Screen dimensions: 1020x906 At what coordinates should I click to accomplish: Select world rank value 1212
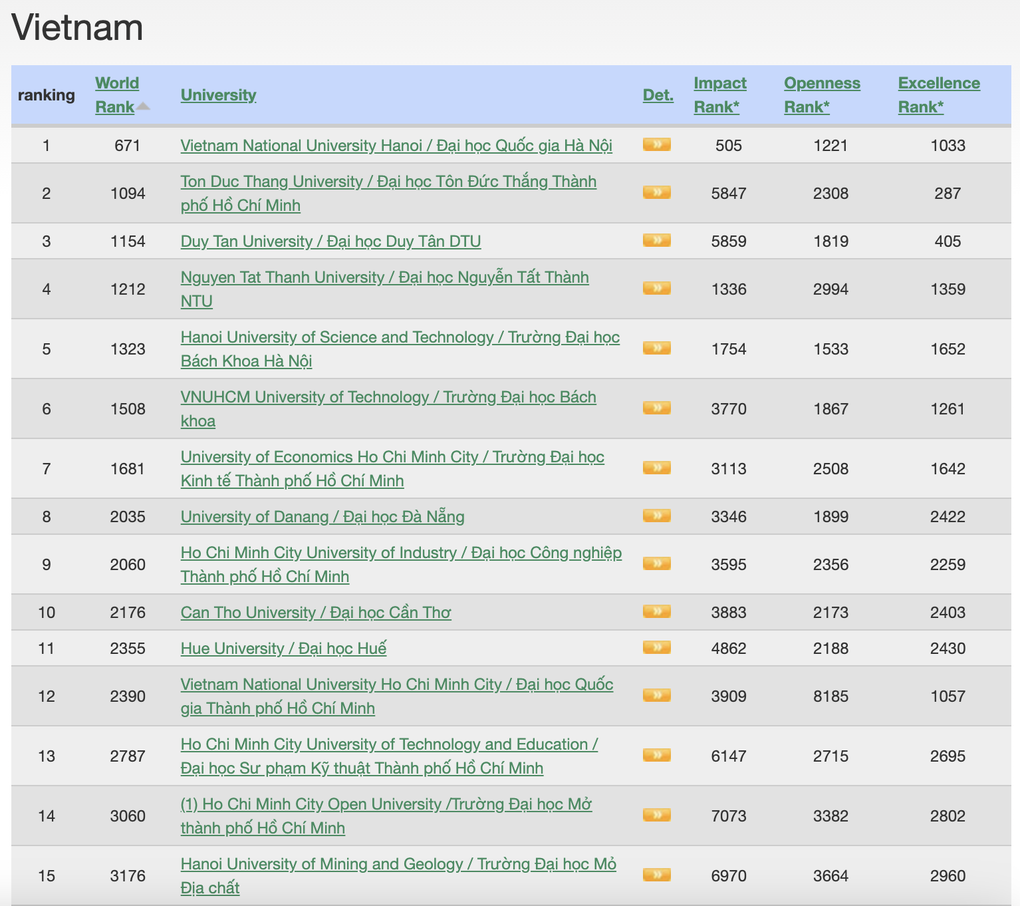[128, 289]
